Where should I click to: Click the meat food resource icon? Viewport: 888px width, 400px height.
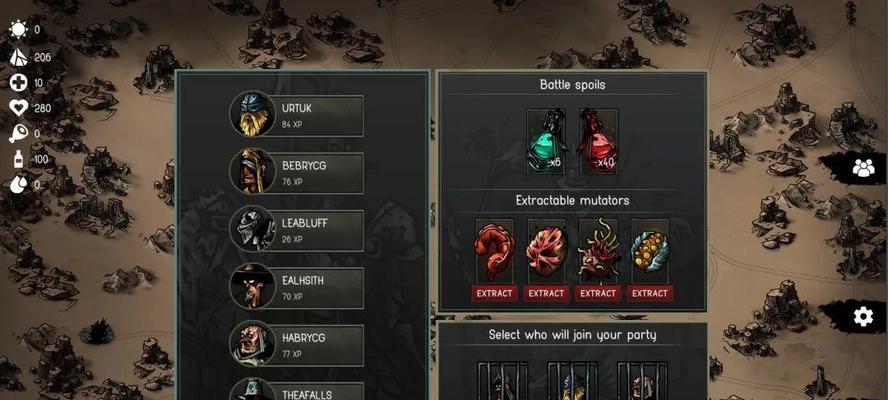pos(18,134)
